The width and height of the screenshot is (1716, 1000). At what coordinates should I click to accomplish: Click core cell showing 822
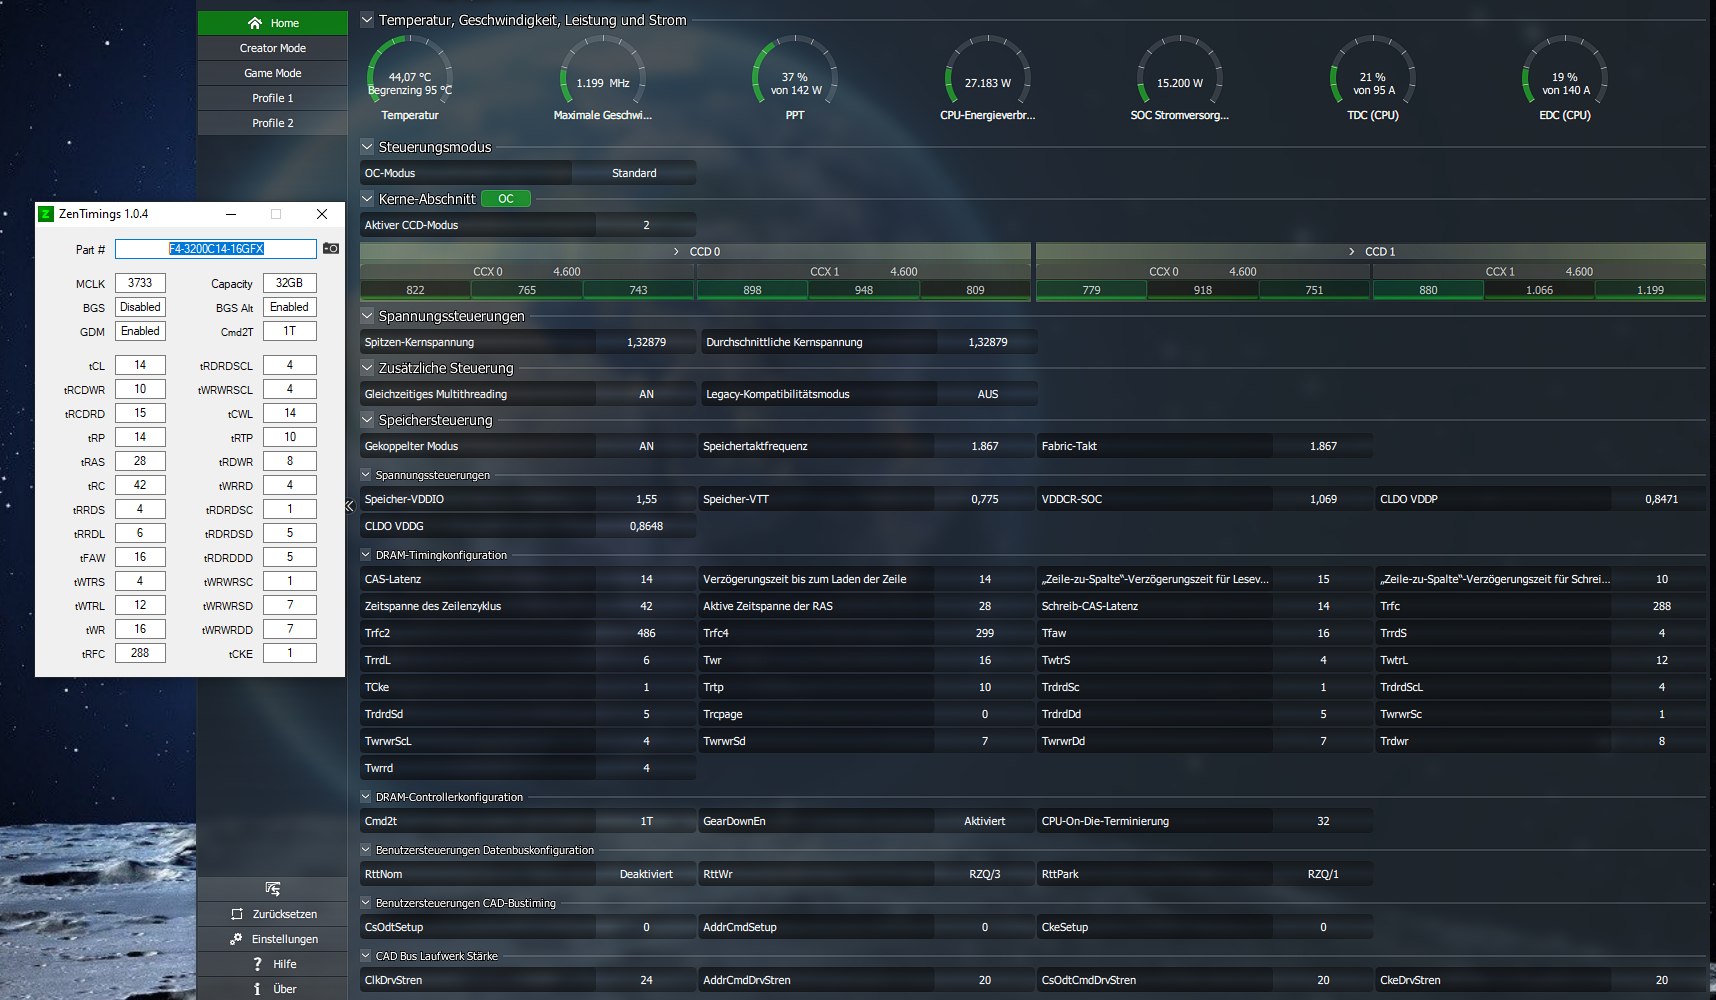click(416, 290)
